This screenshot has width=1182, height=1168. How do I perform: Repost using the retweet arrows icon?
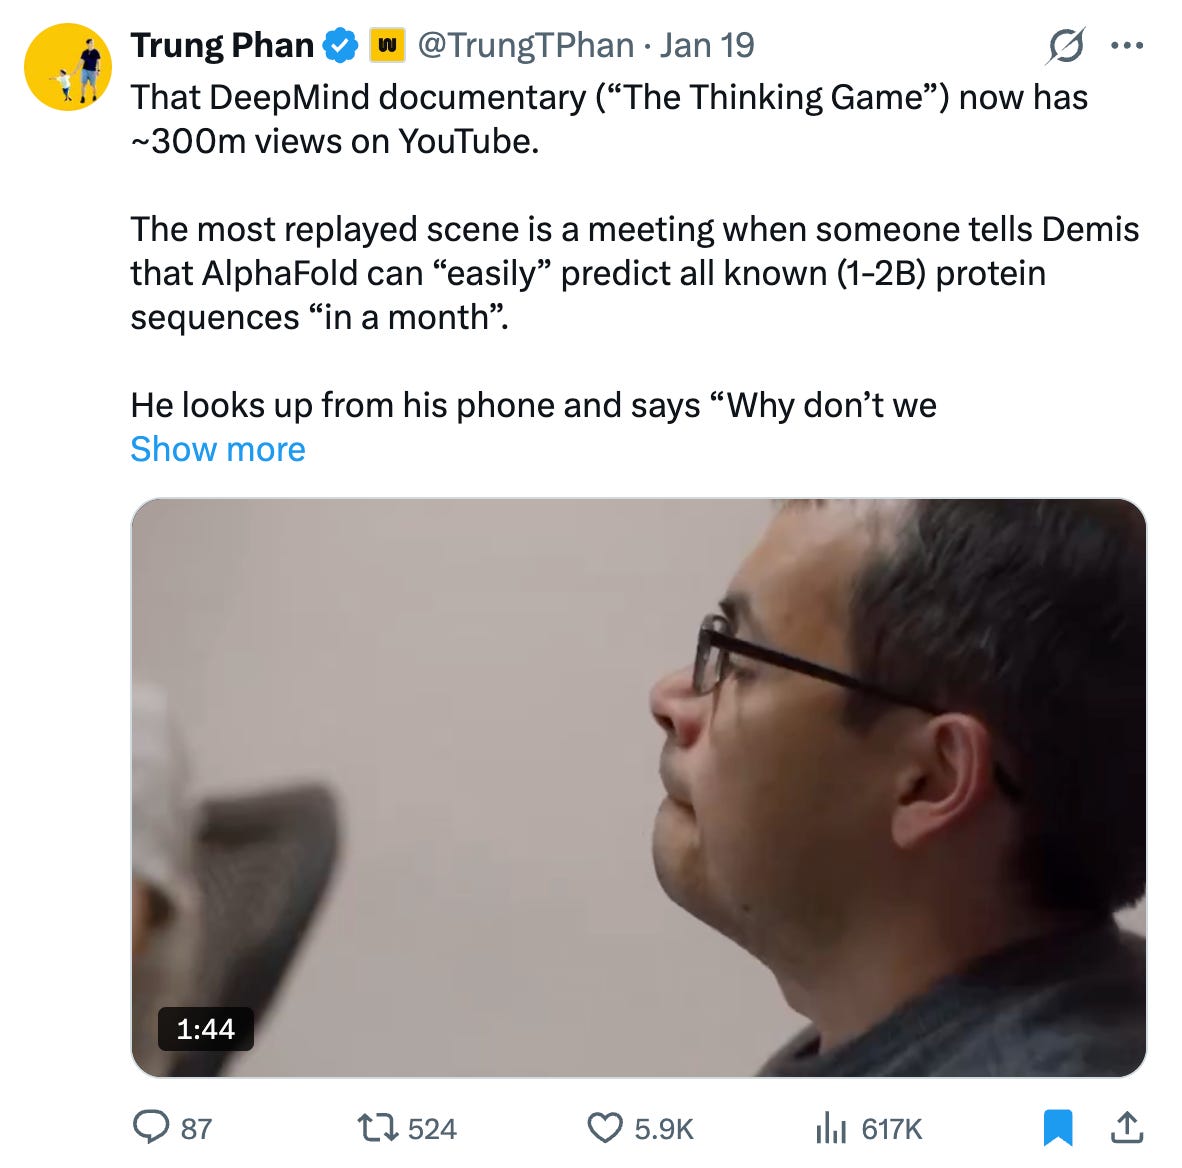point(378,1128)
